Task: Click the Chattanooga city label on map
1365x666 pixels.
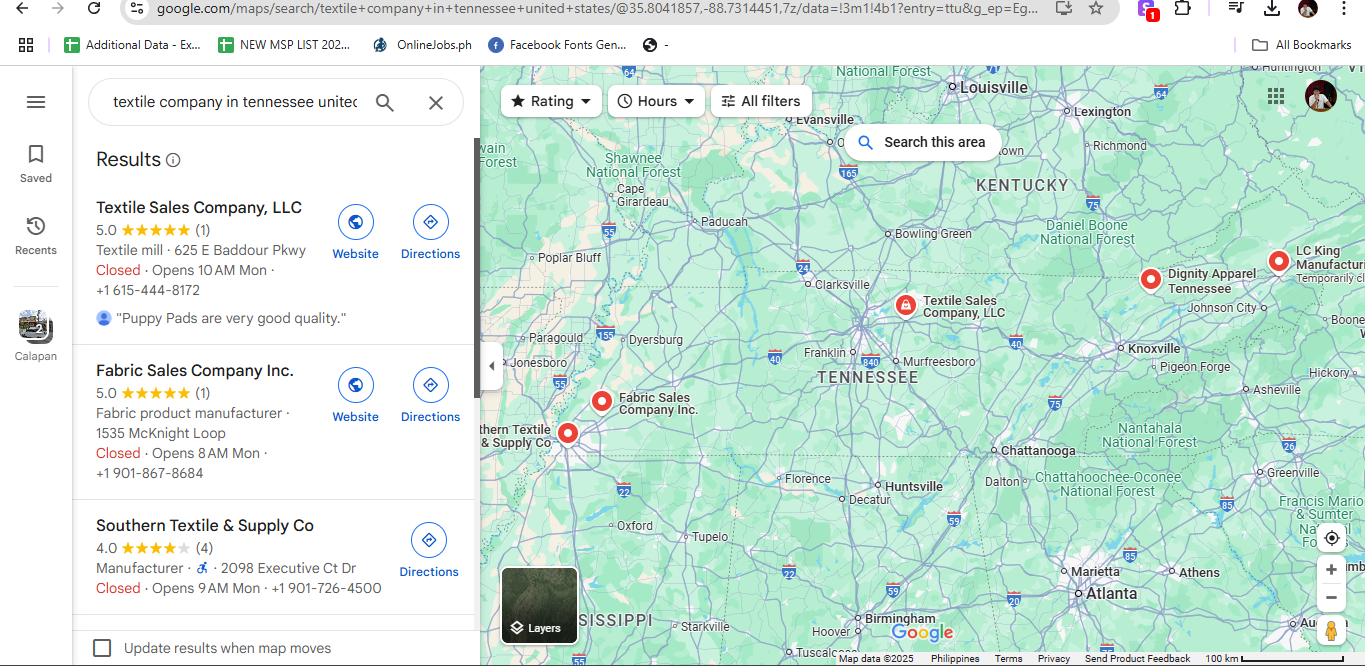Action: [1038, 451]
